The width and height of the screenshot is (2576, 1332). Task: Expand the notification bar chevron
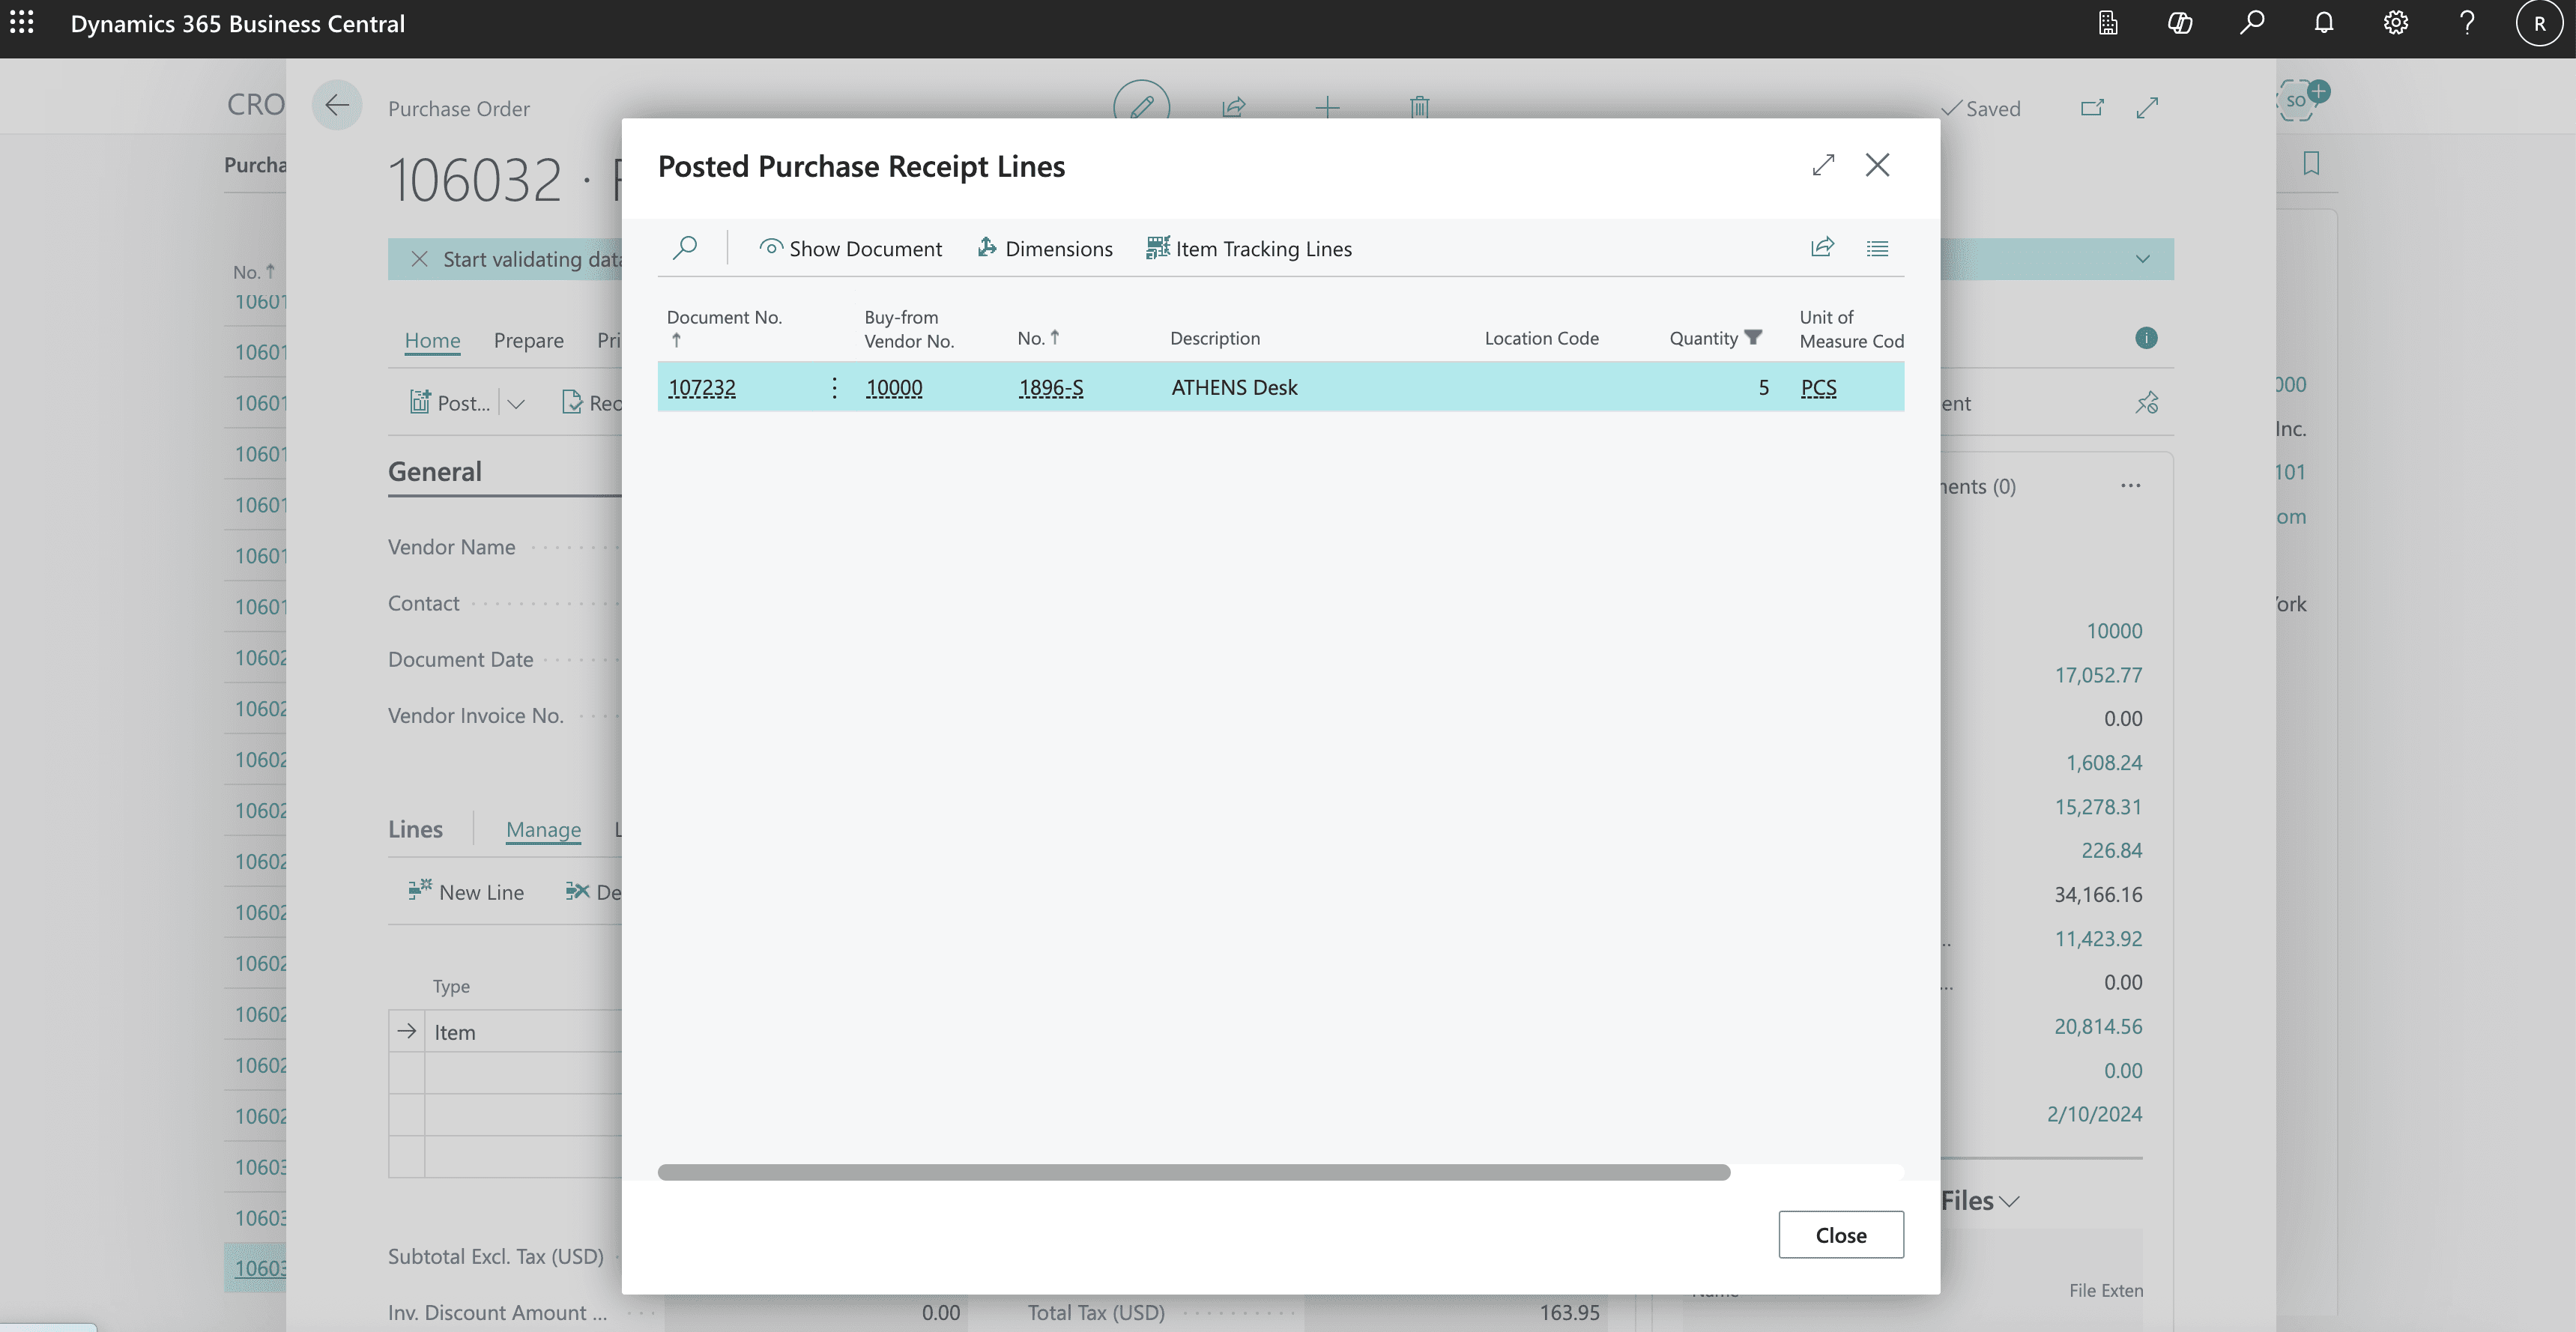(x=2142, y=259)
